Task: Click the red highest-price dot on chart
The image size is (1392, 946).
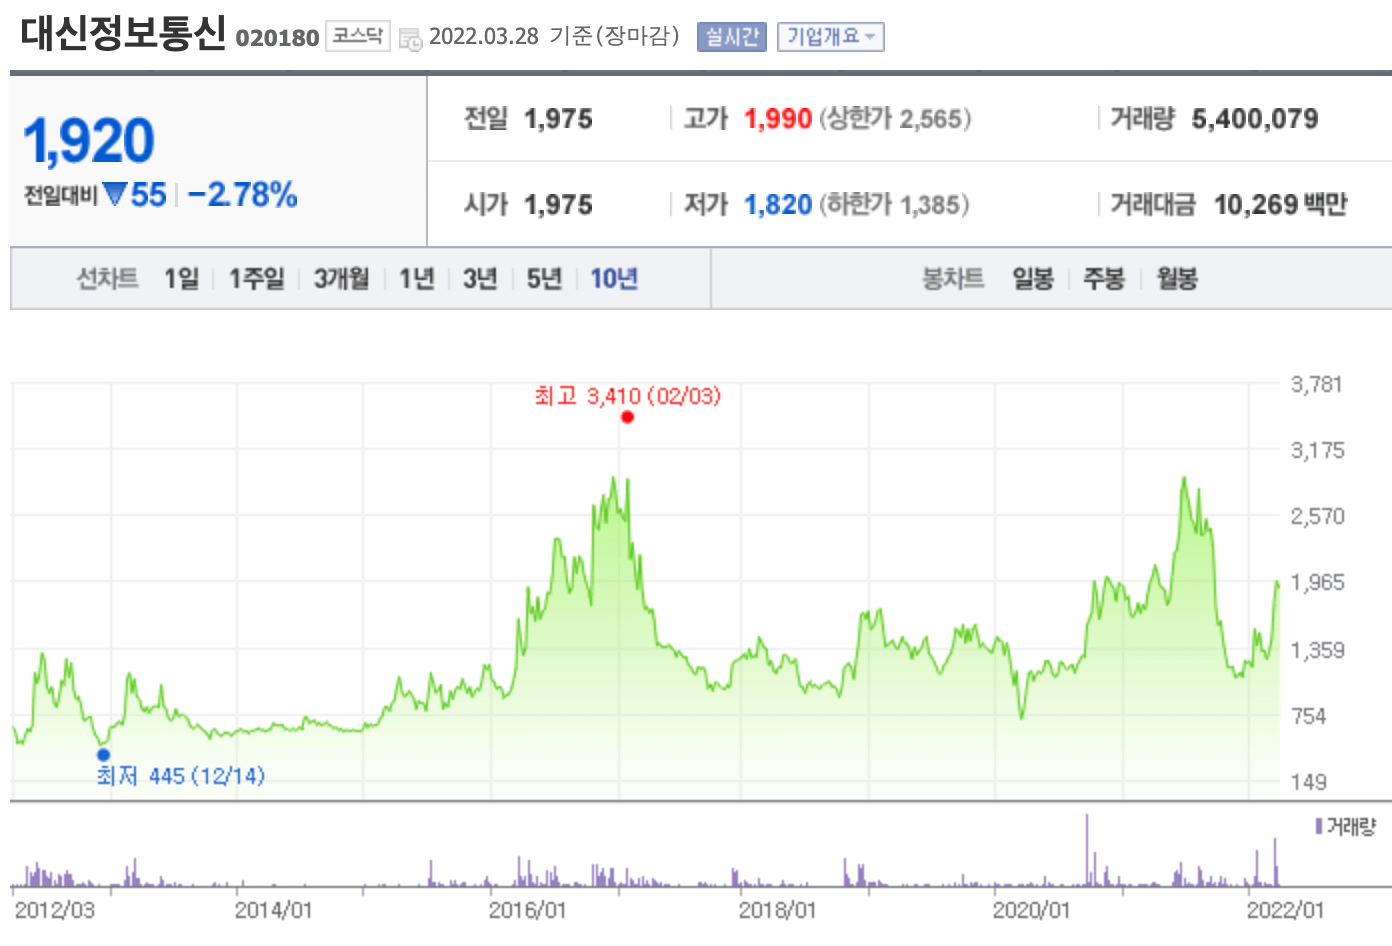Action: [x=627, y=417]
